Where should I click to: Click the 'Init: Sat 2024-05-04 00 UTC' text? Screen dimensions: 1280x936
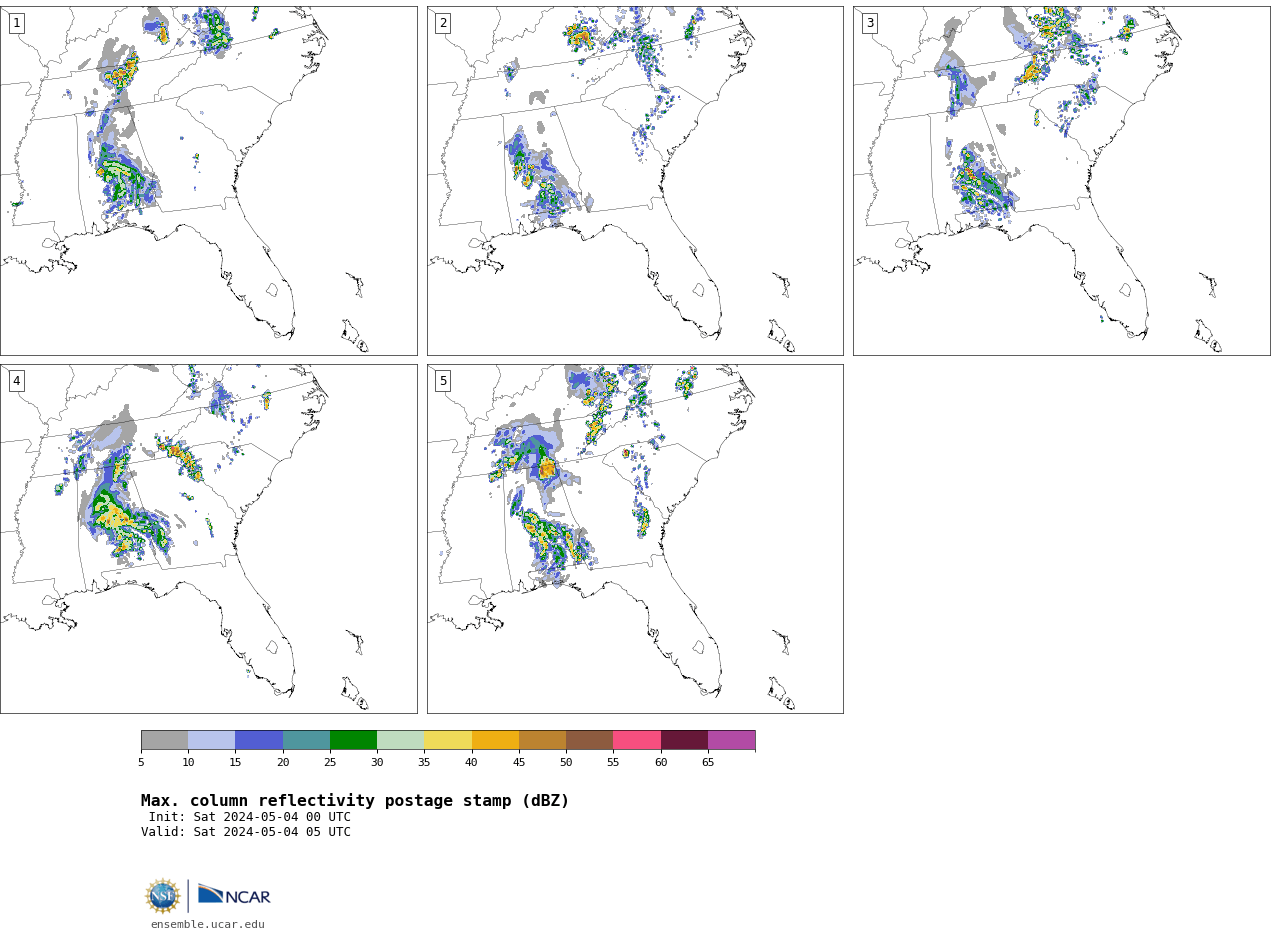[x=250, y=817]
